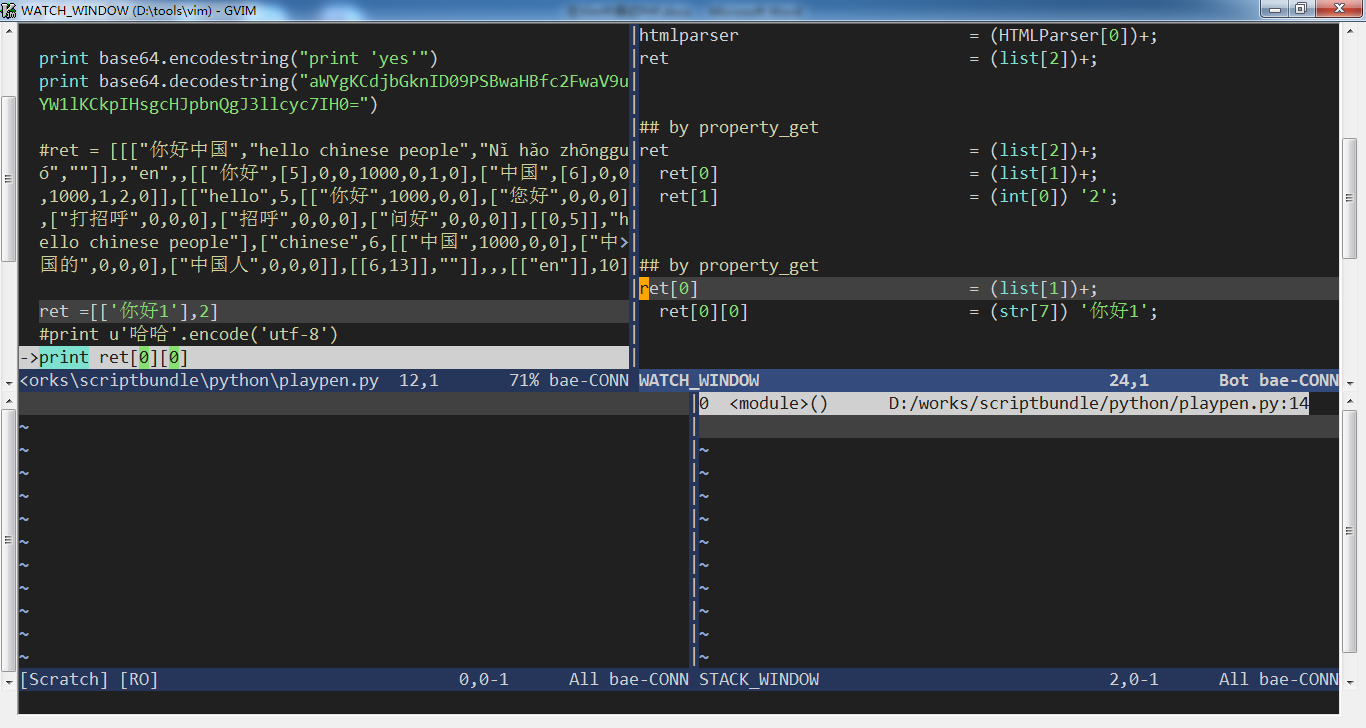The height and width of the screenshot is (728, 1366).
Task: Click the '2,0-1' position in the STACK_WINDOW status
Action: point(1134,680)
